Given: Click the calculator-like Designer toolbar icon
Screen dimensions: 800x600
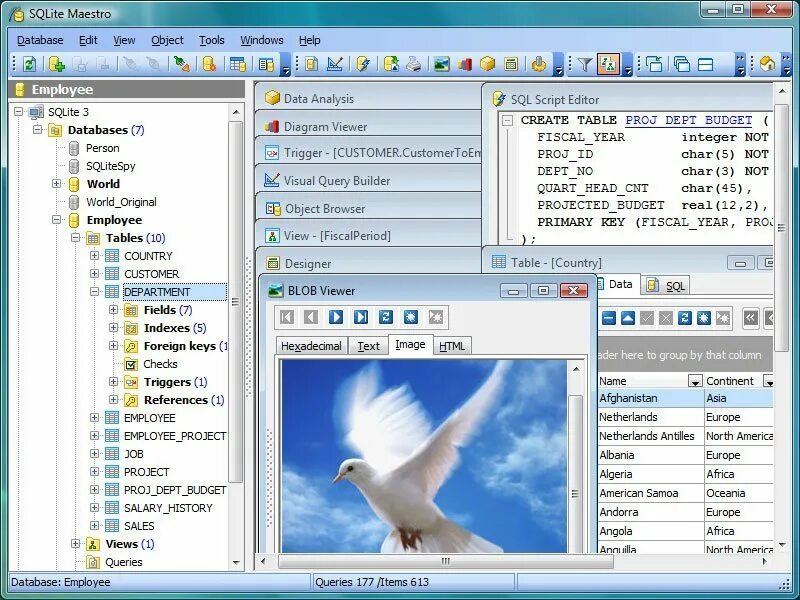Looking at the screenshot, I should (x=511, y=64).
